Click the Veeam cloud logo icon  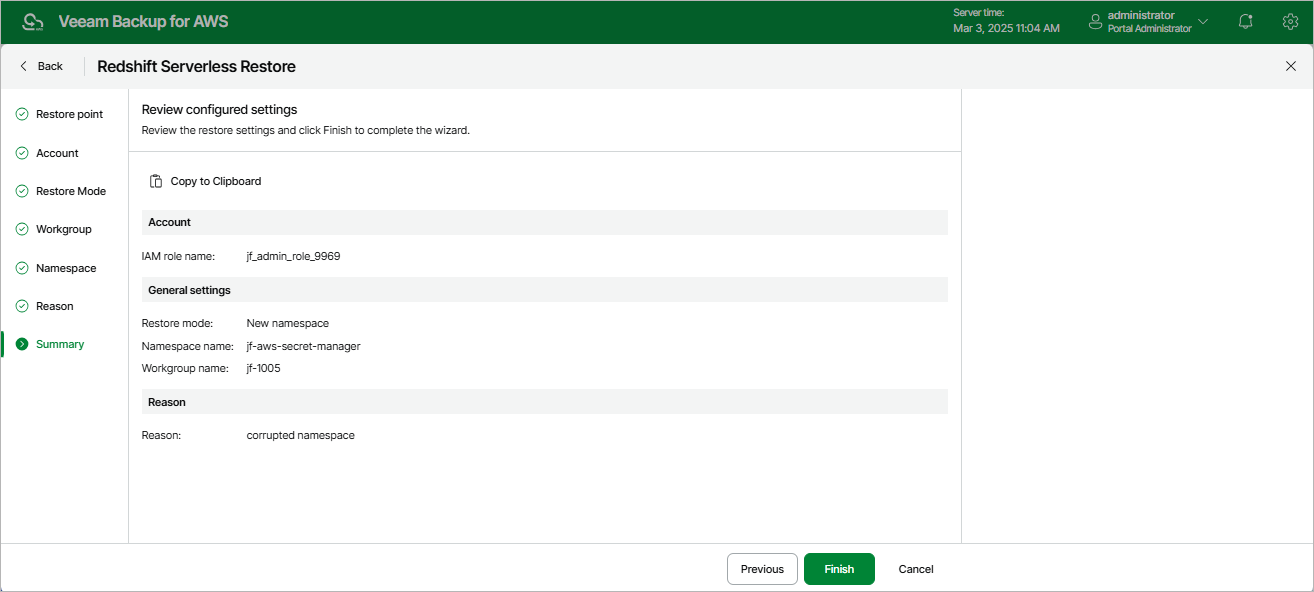coord(33,22)
